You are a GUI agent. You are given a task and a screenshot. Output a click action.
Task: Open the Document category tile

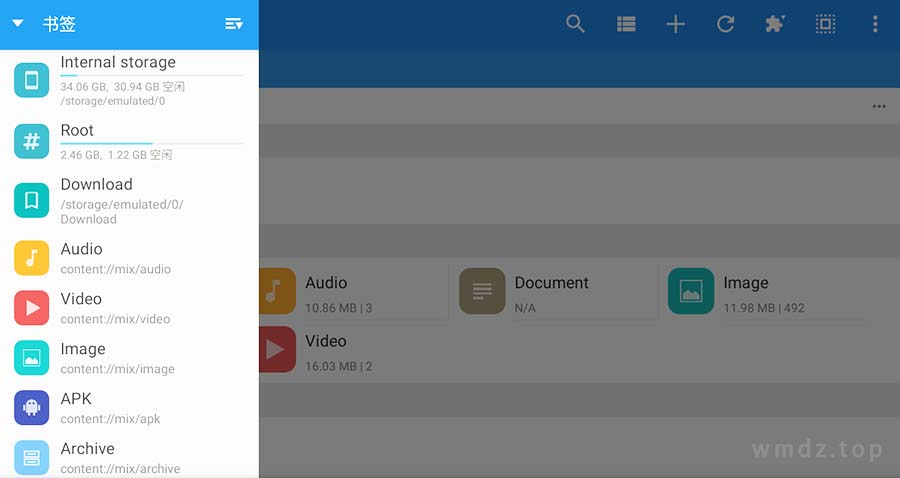coord(557,292)
